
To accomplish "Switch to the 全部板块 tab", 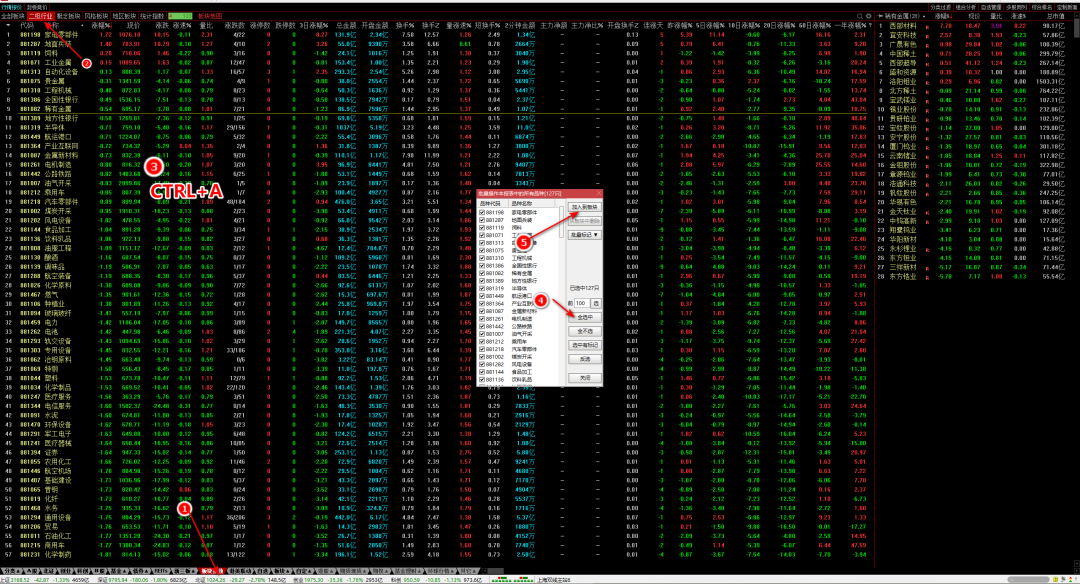I will click(13, 16).
